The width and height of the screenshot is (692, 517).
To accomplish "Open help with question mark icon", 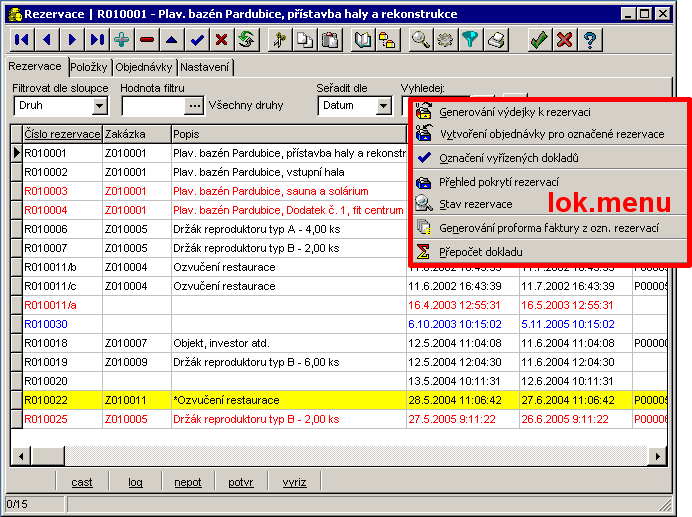I will tap(590, 40).
